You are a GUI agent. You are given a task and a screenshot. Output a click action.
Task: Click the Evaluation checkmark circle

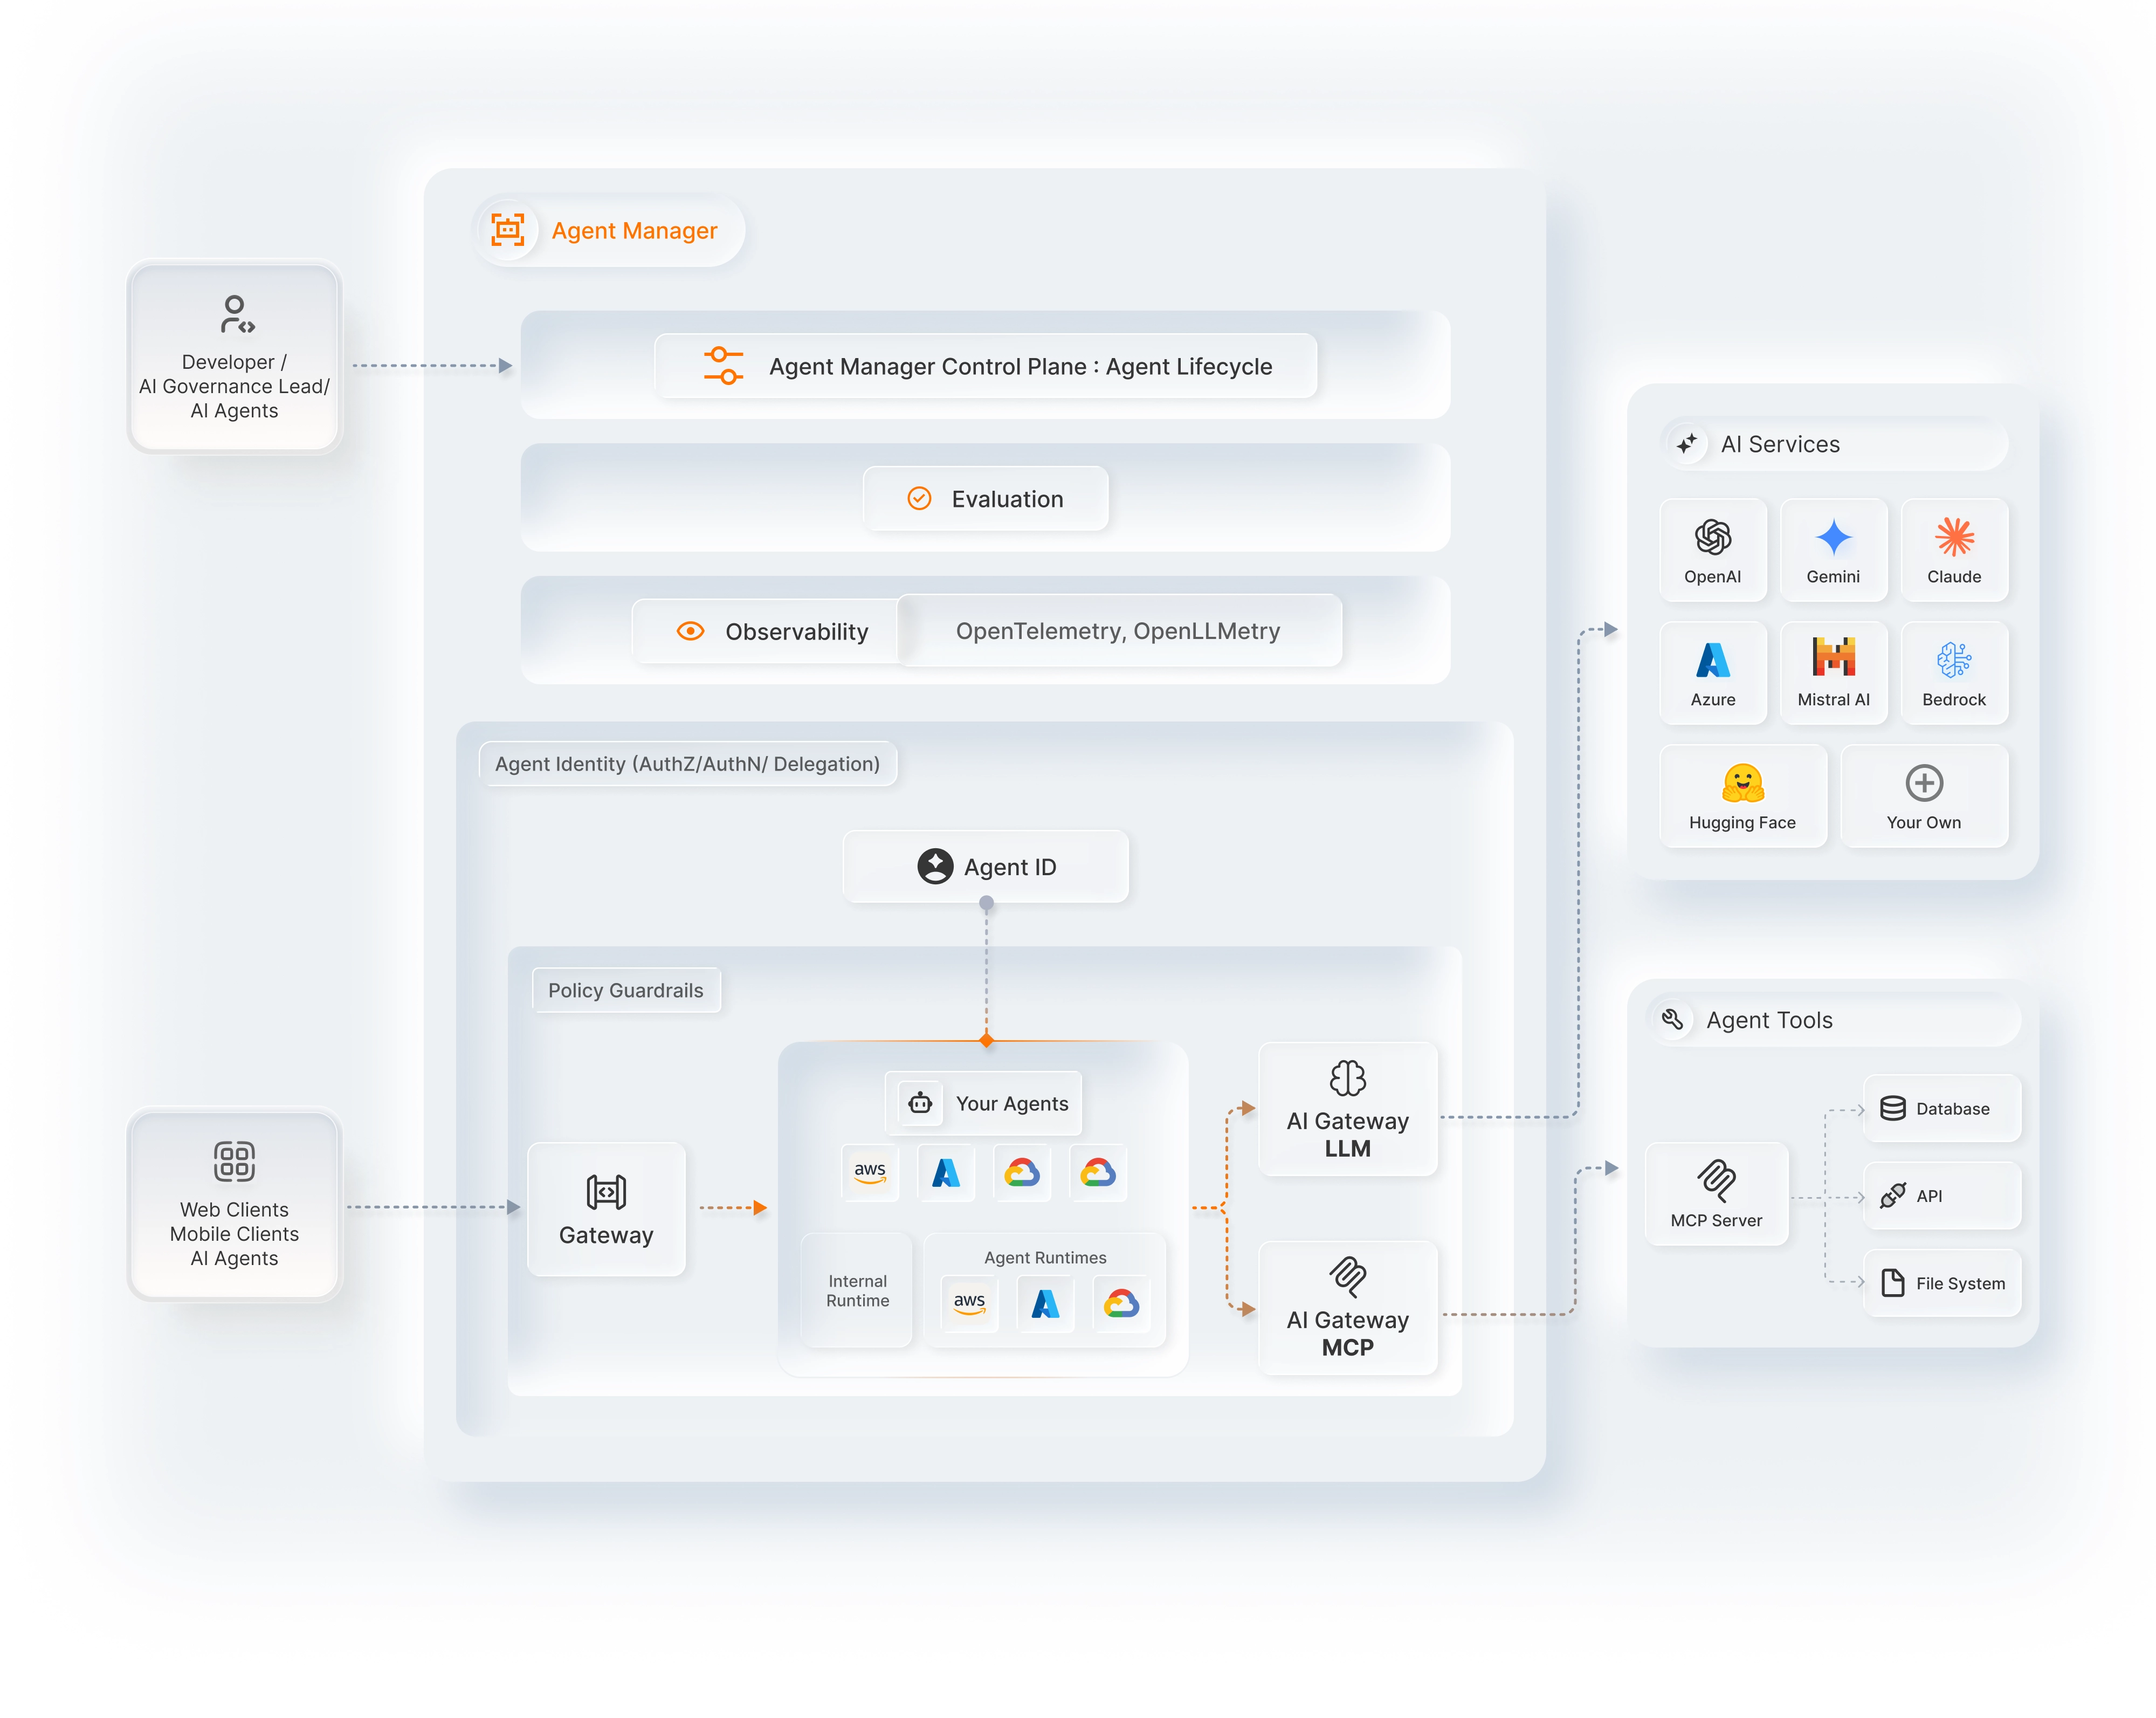coord(919,498)
